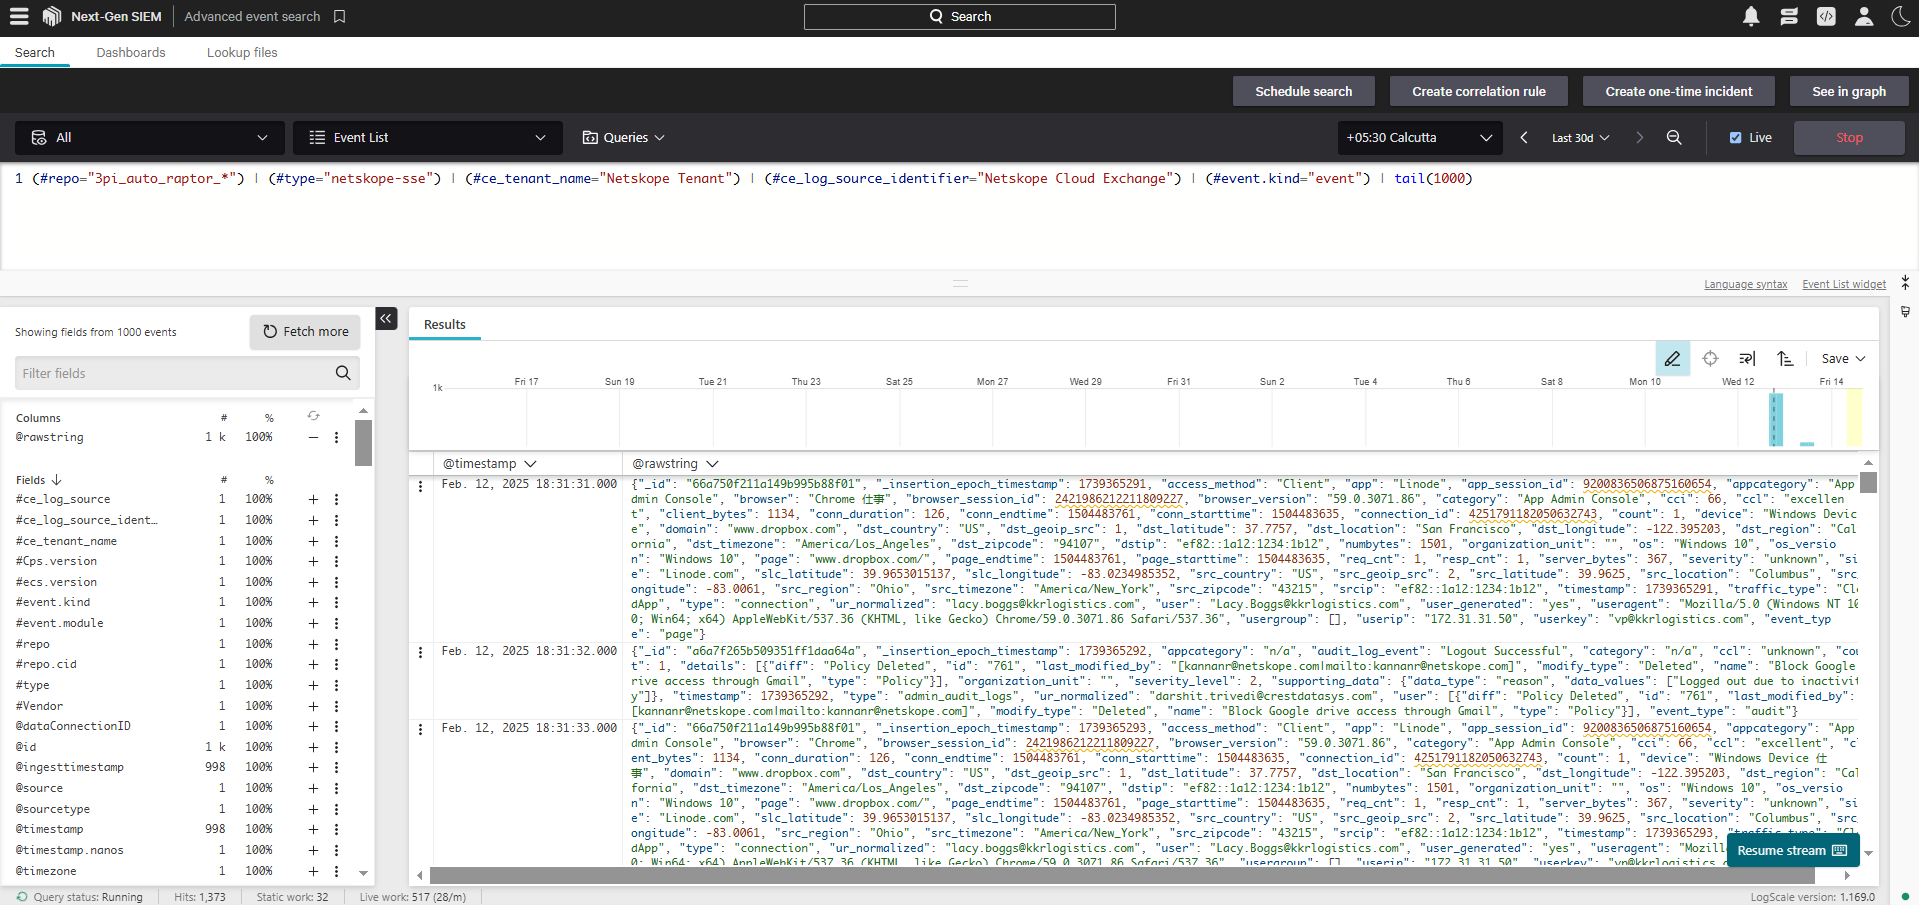Go to next time interval arrow
This screenshot has width=1919, height=905.
1639,138
